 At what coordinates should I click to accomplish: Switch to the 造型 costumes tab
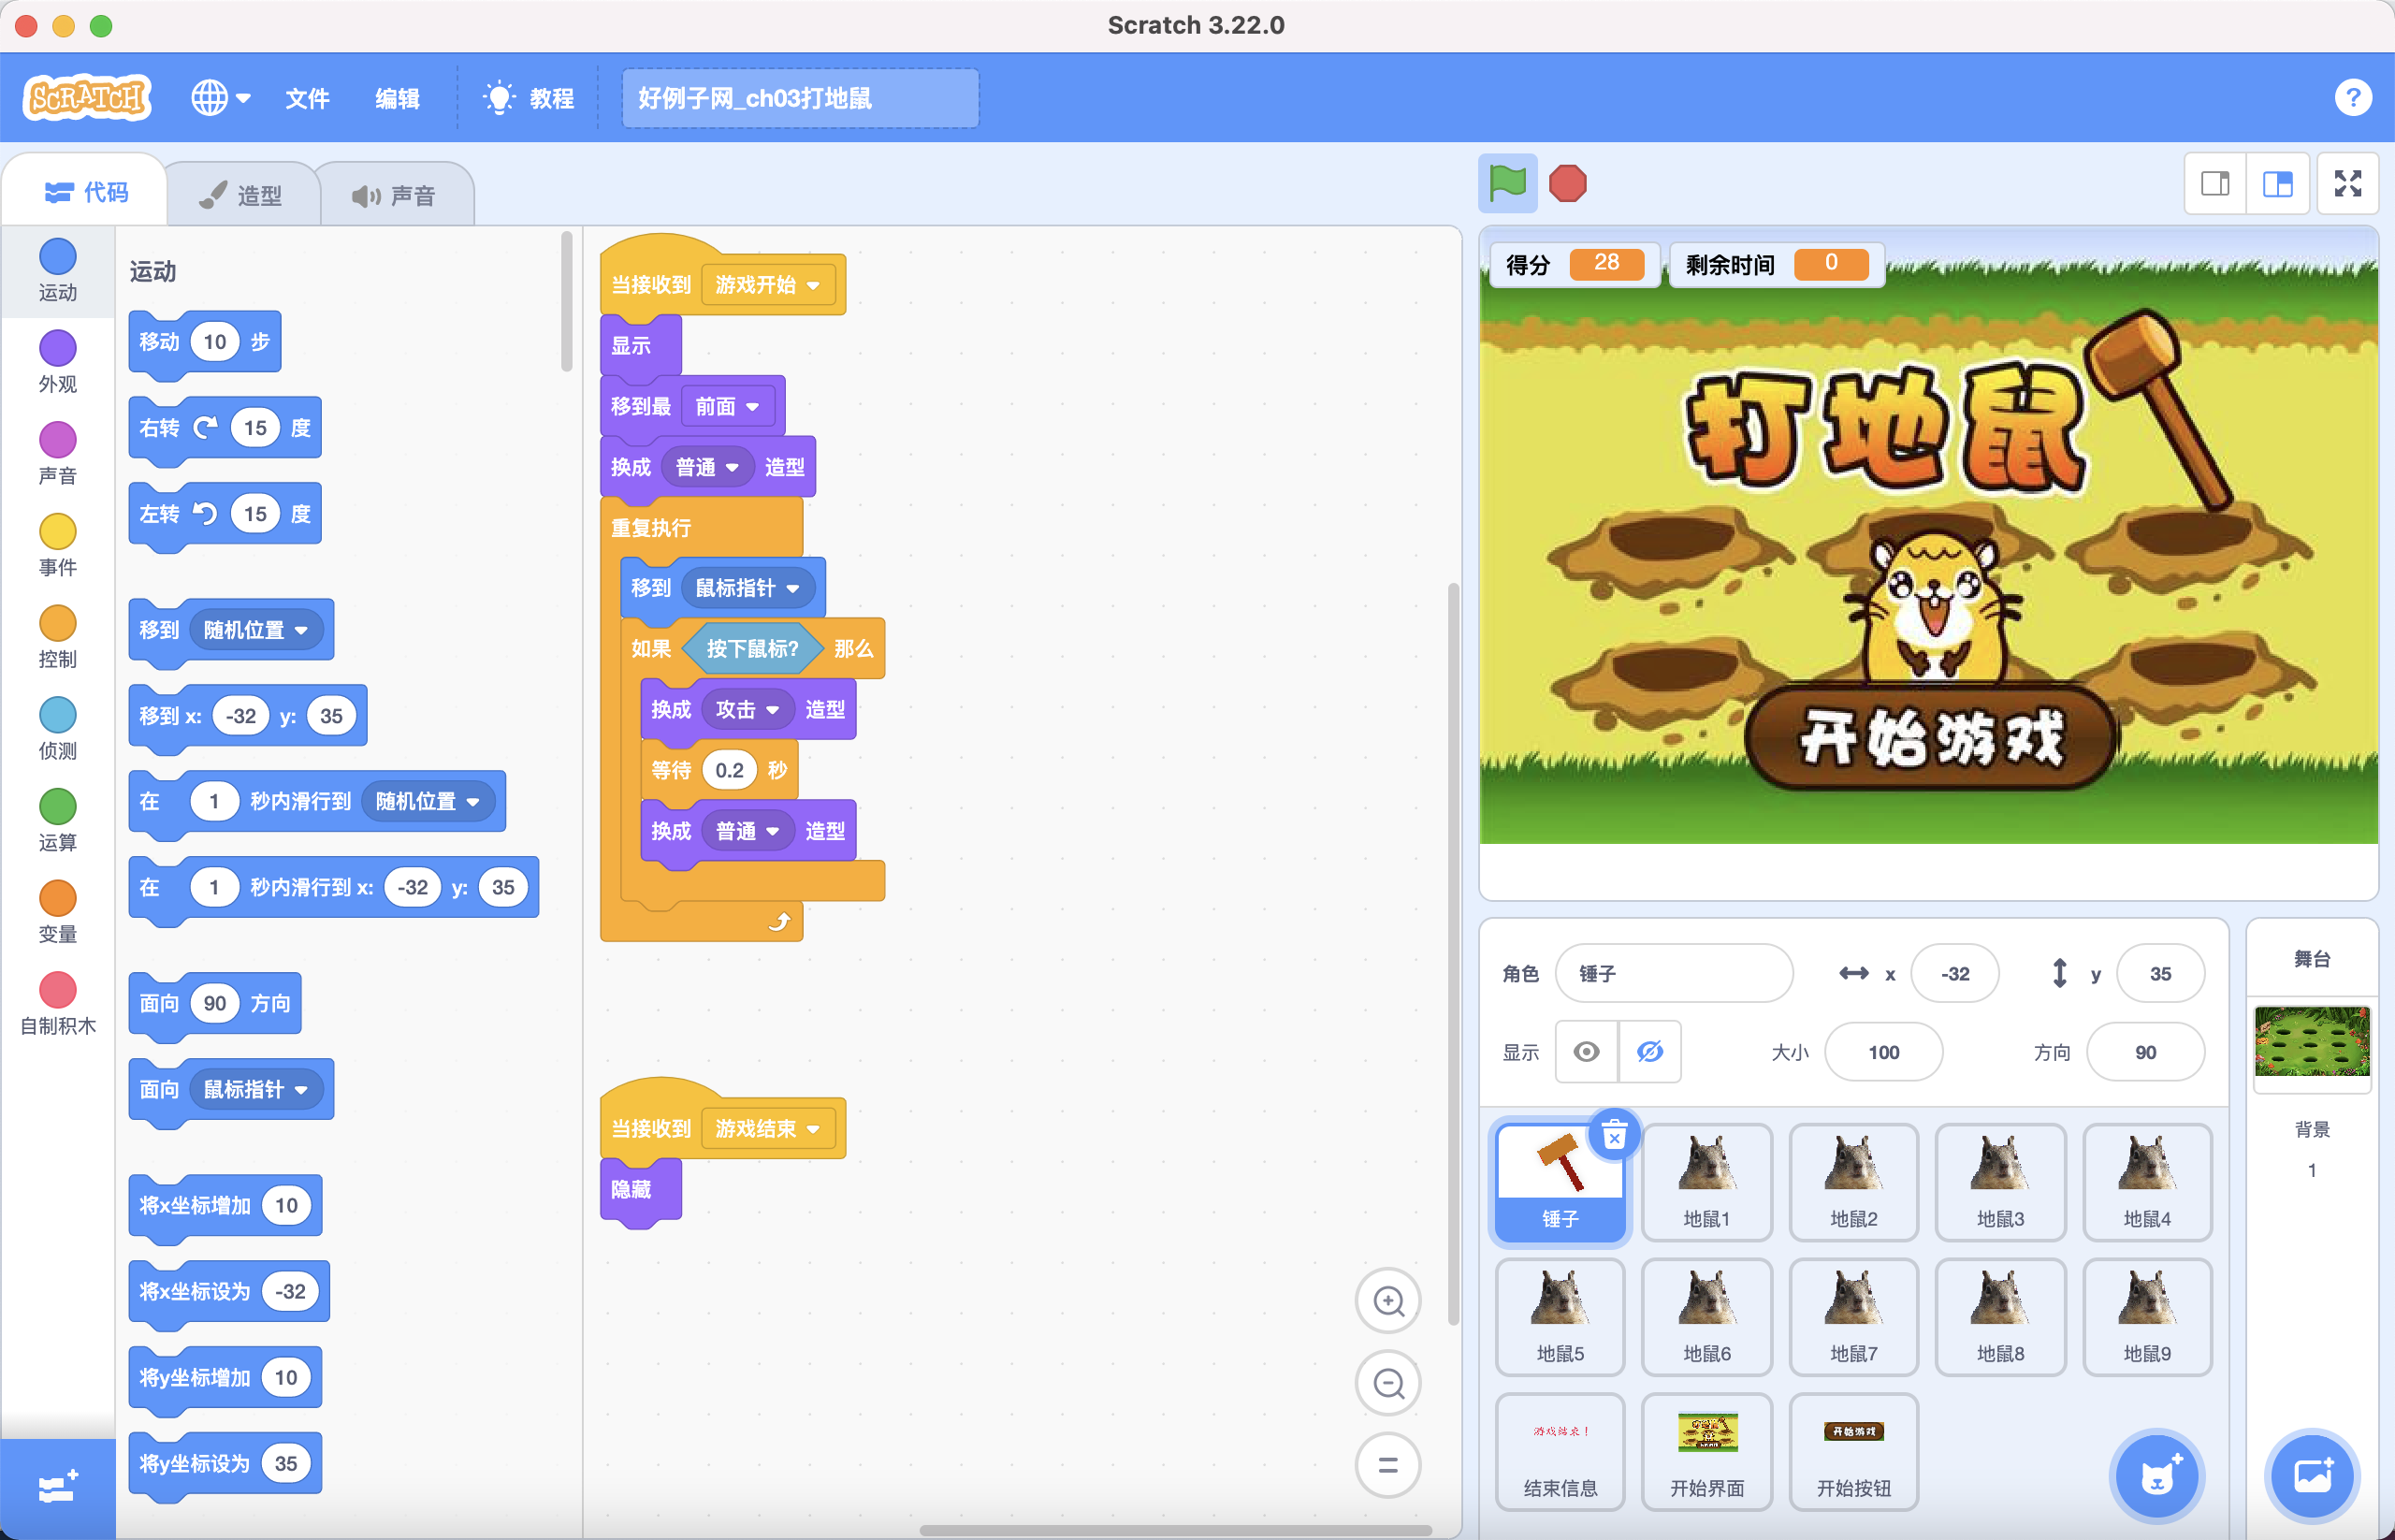pos(241,195)
